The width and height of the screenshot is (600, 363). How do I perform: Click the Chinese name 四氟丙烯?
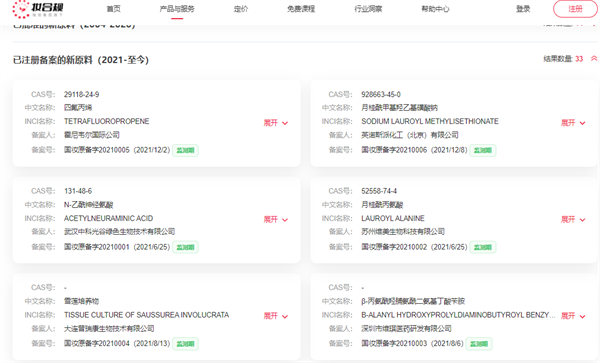78,107
